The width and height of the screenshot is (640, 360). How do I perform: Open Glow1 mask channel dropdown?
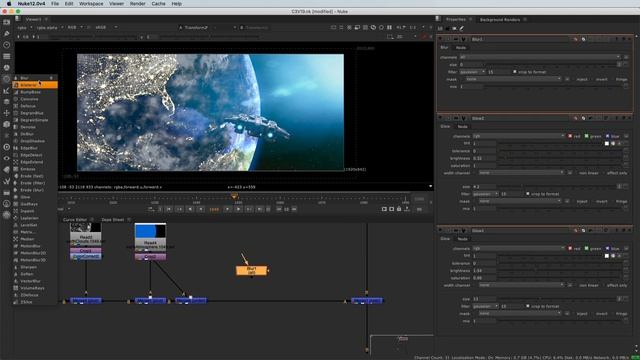520,313
